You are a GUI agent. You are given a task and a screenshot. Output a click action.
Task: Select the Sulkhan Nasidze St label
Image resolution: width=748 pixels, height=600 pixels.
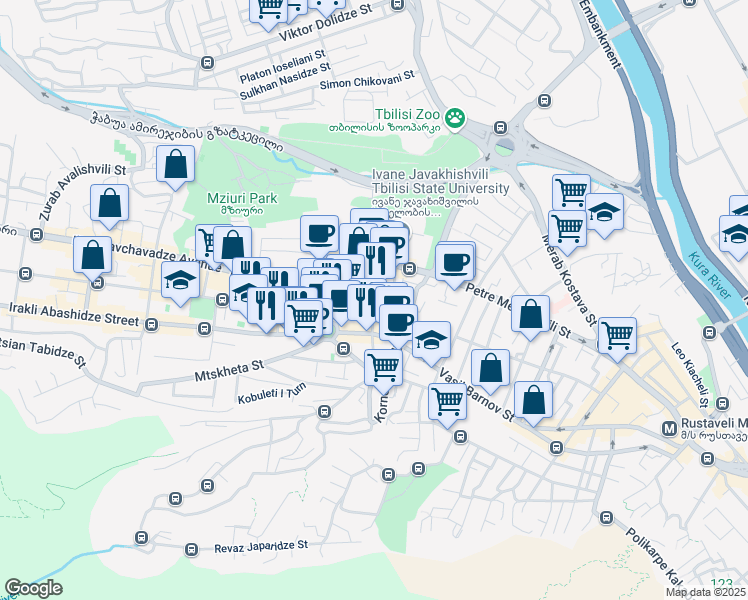pos(285,81)
